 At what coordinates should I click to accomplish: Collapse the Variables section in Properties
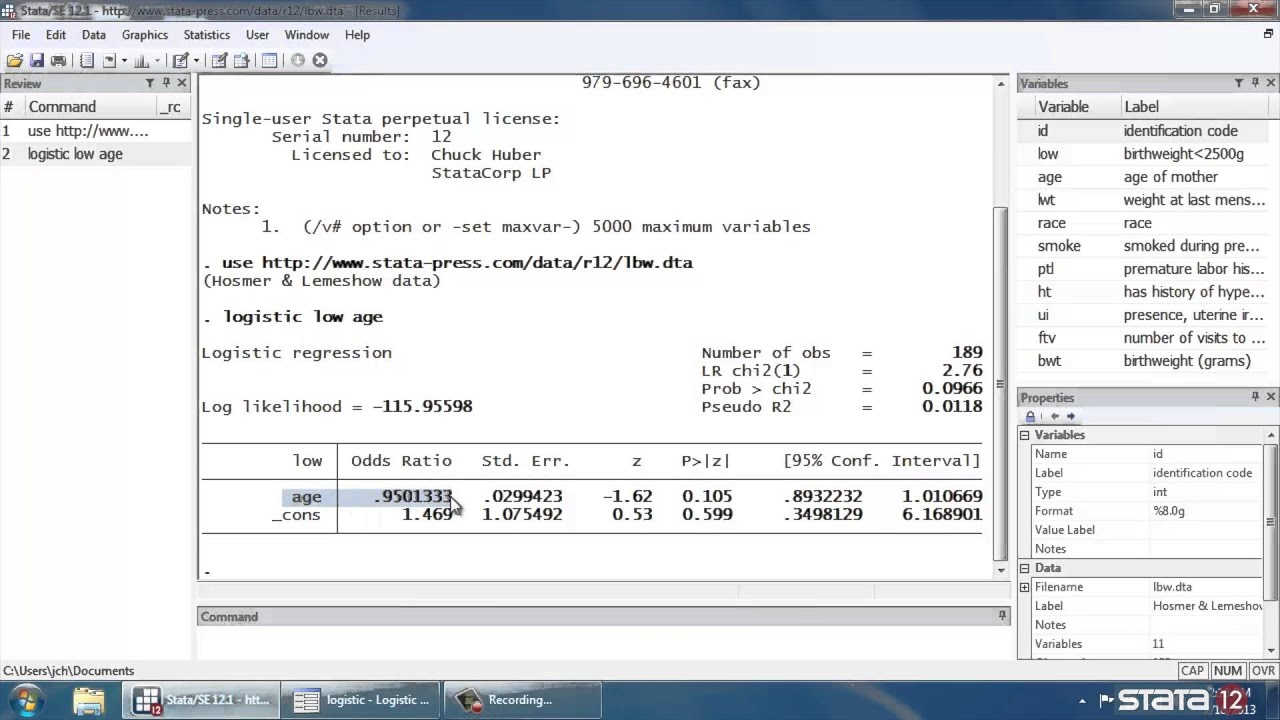click(1024, 435)
